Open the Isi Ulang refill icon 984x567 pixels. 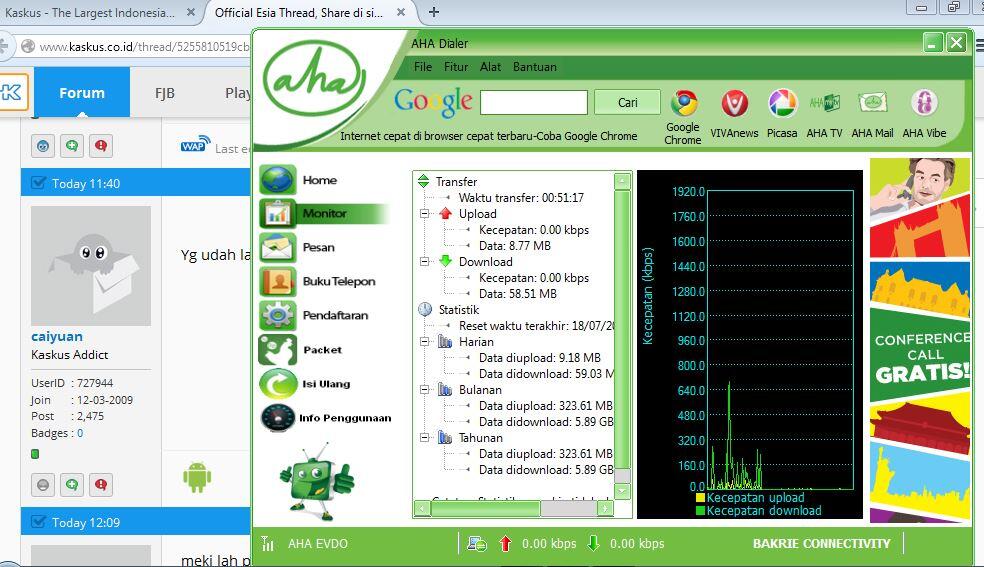point(277,384)
